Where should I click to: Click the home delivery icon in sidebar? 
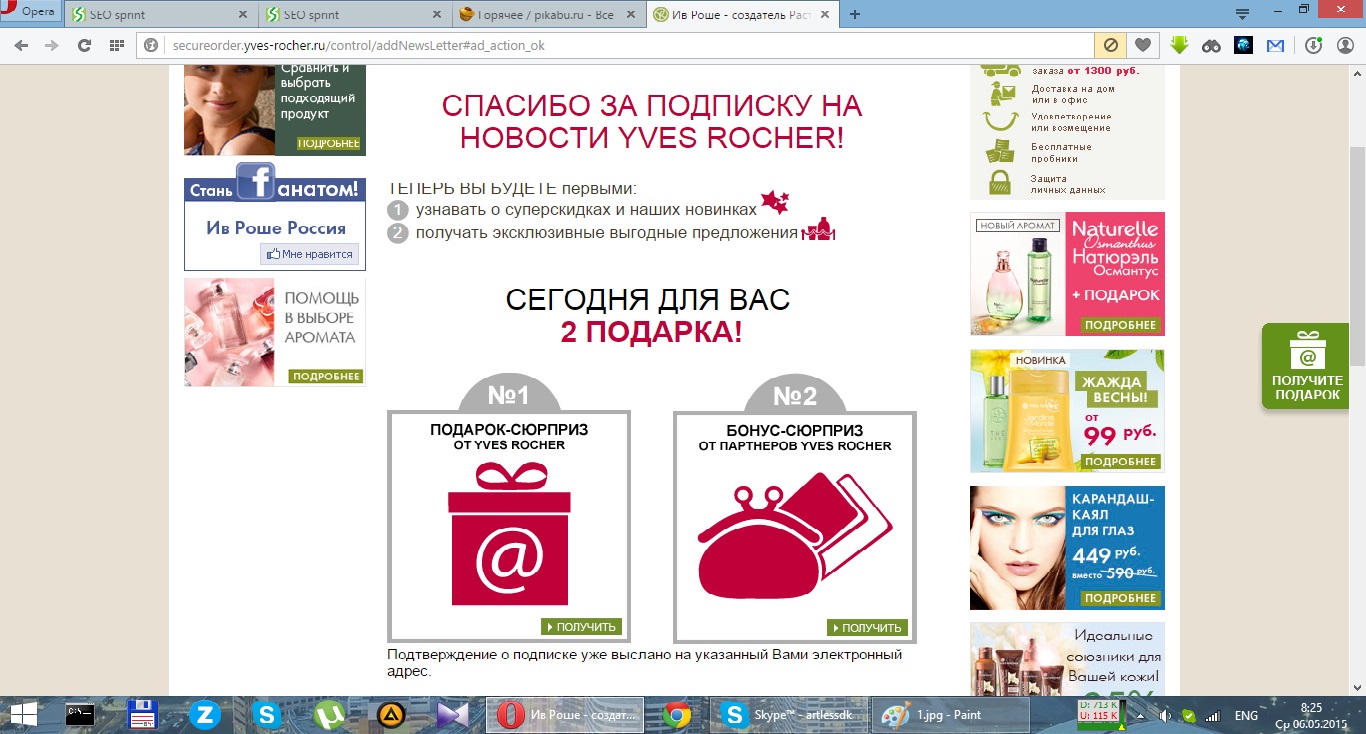pos(1001,95)
